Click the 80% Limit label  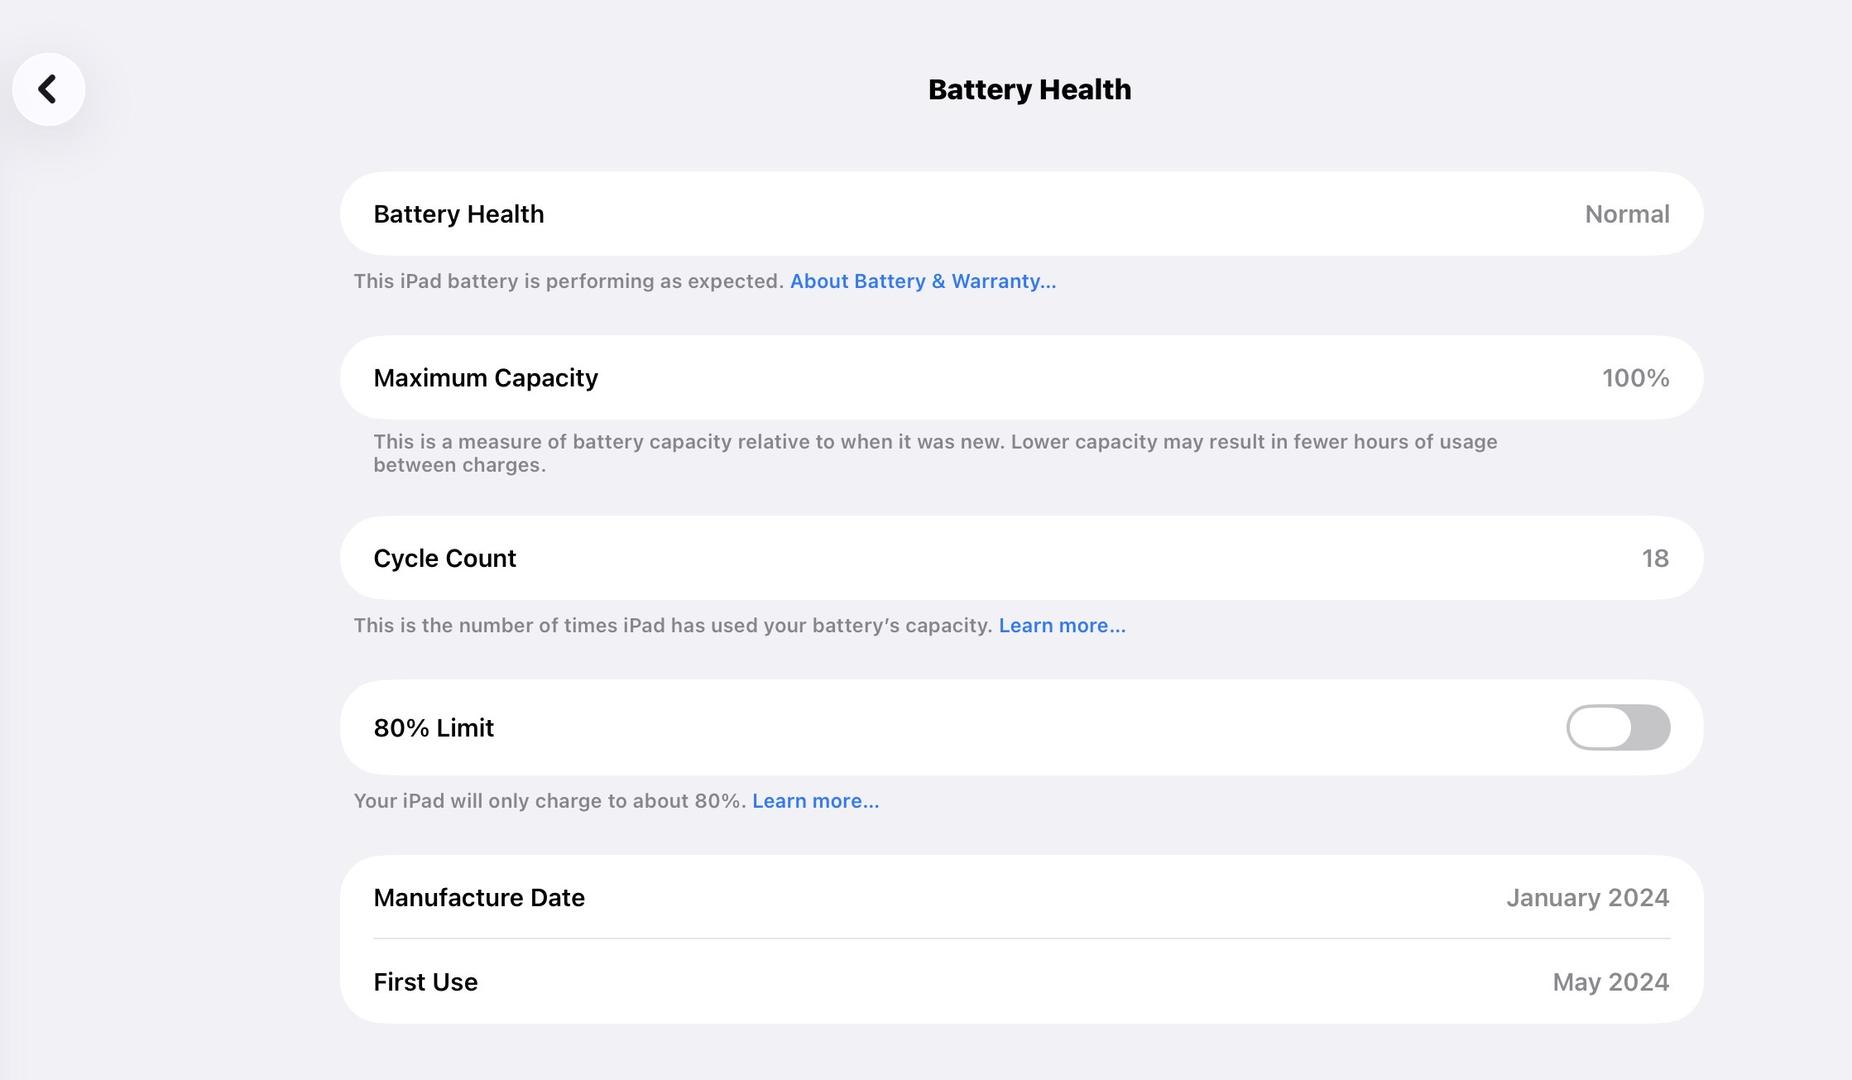pyautogui.click(x=433, y=728)
